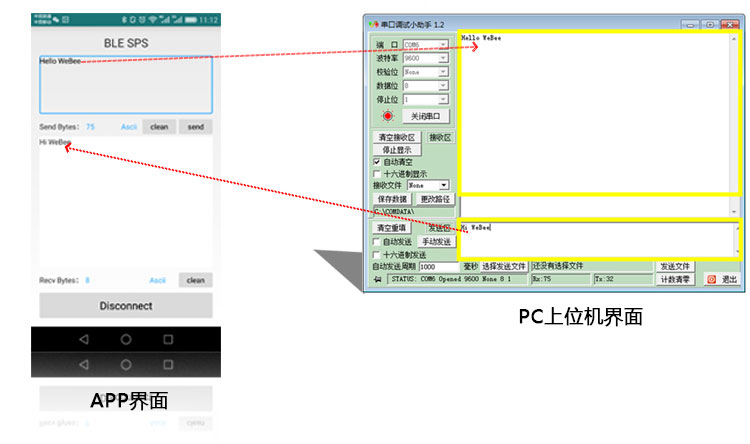
Task: Tap the battery icon in phone status bar
Action: pos(191,20)
